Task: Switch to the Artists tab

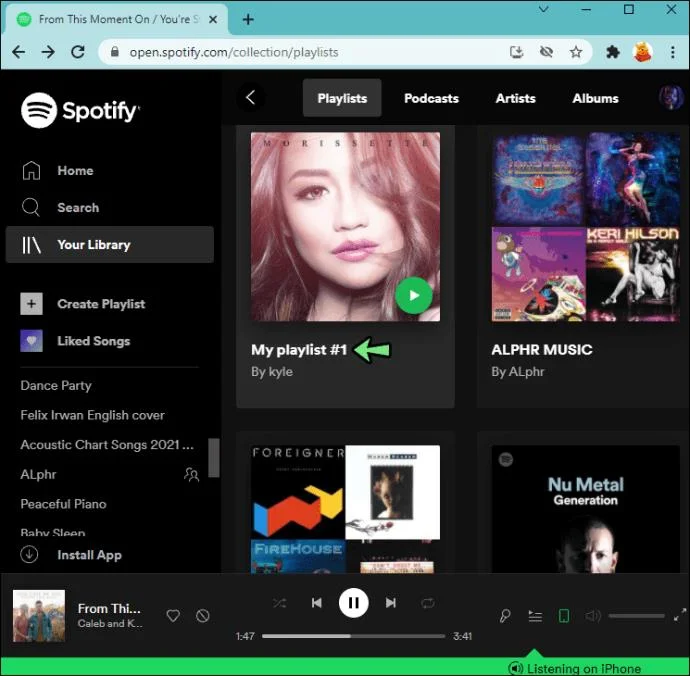Action: click(x=515, y=98)
